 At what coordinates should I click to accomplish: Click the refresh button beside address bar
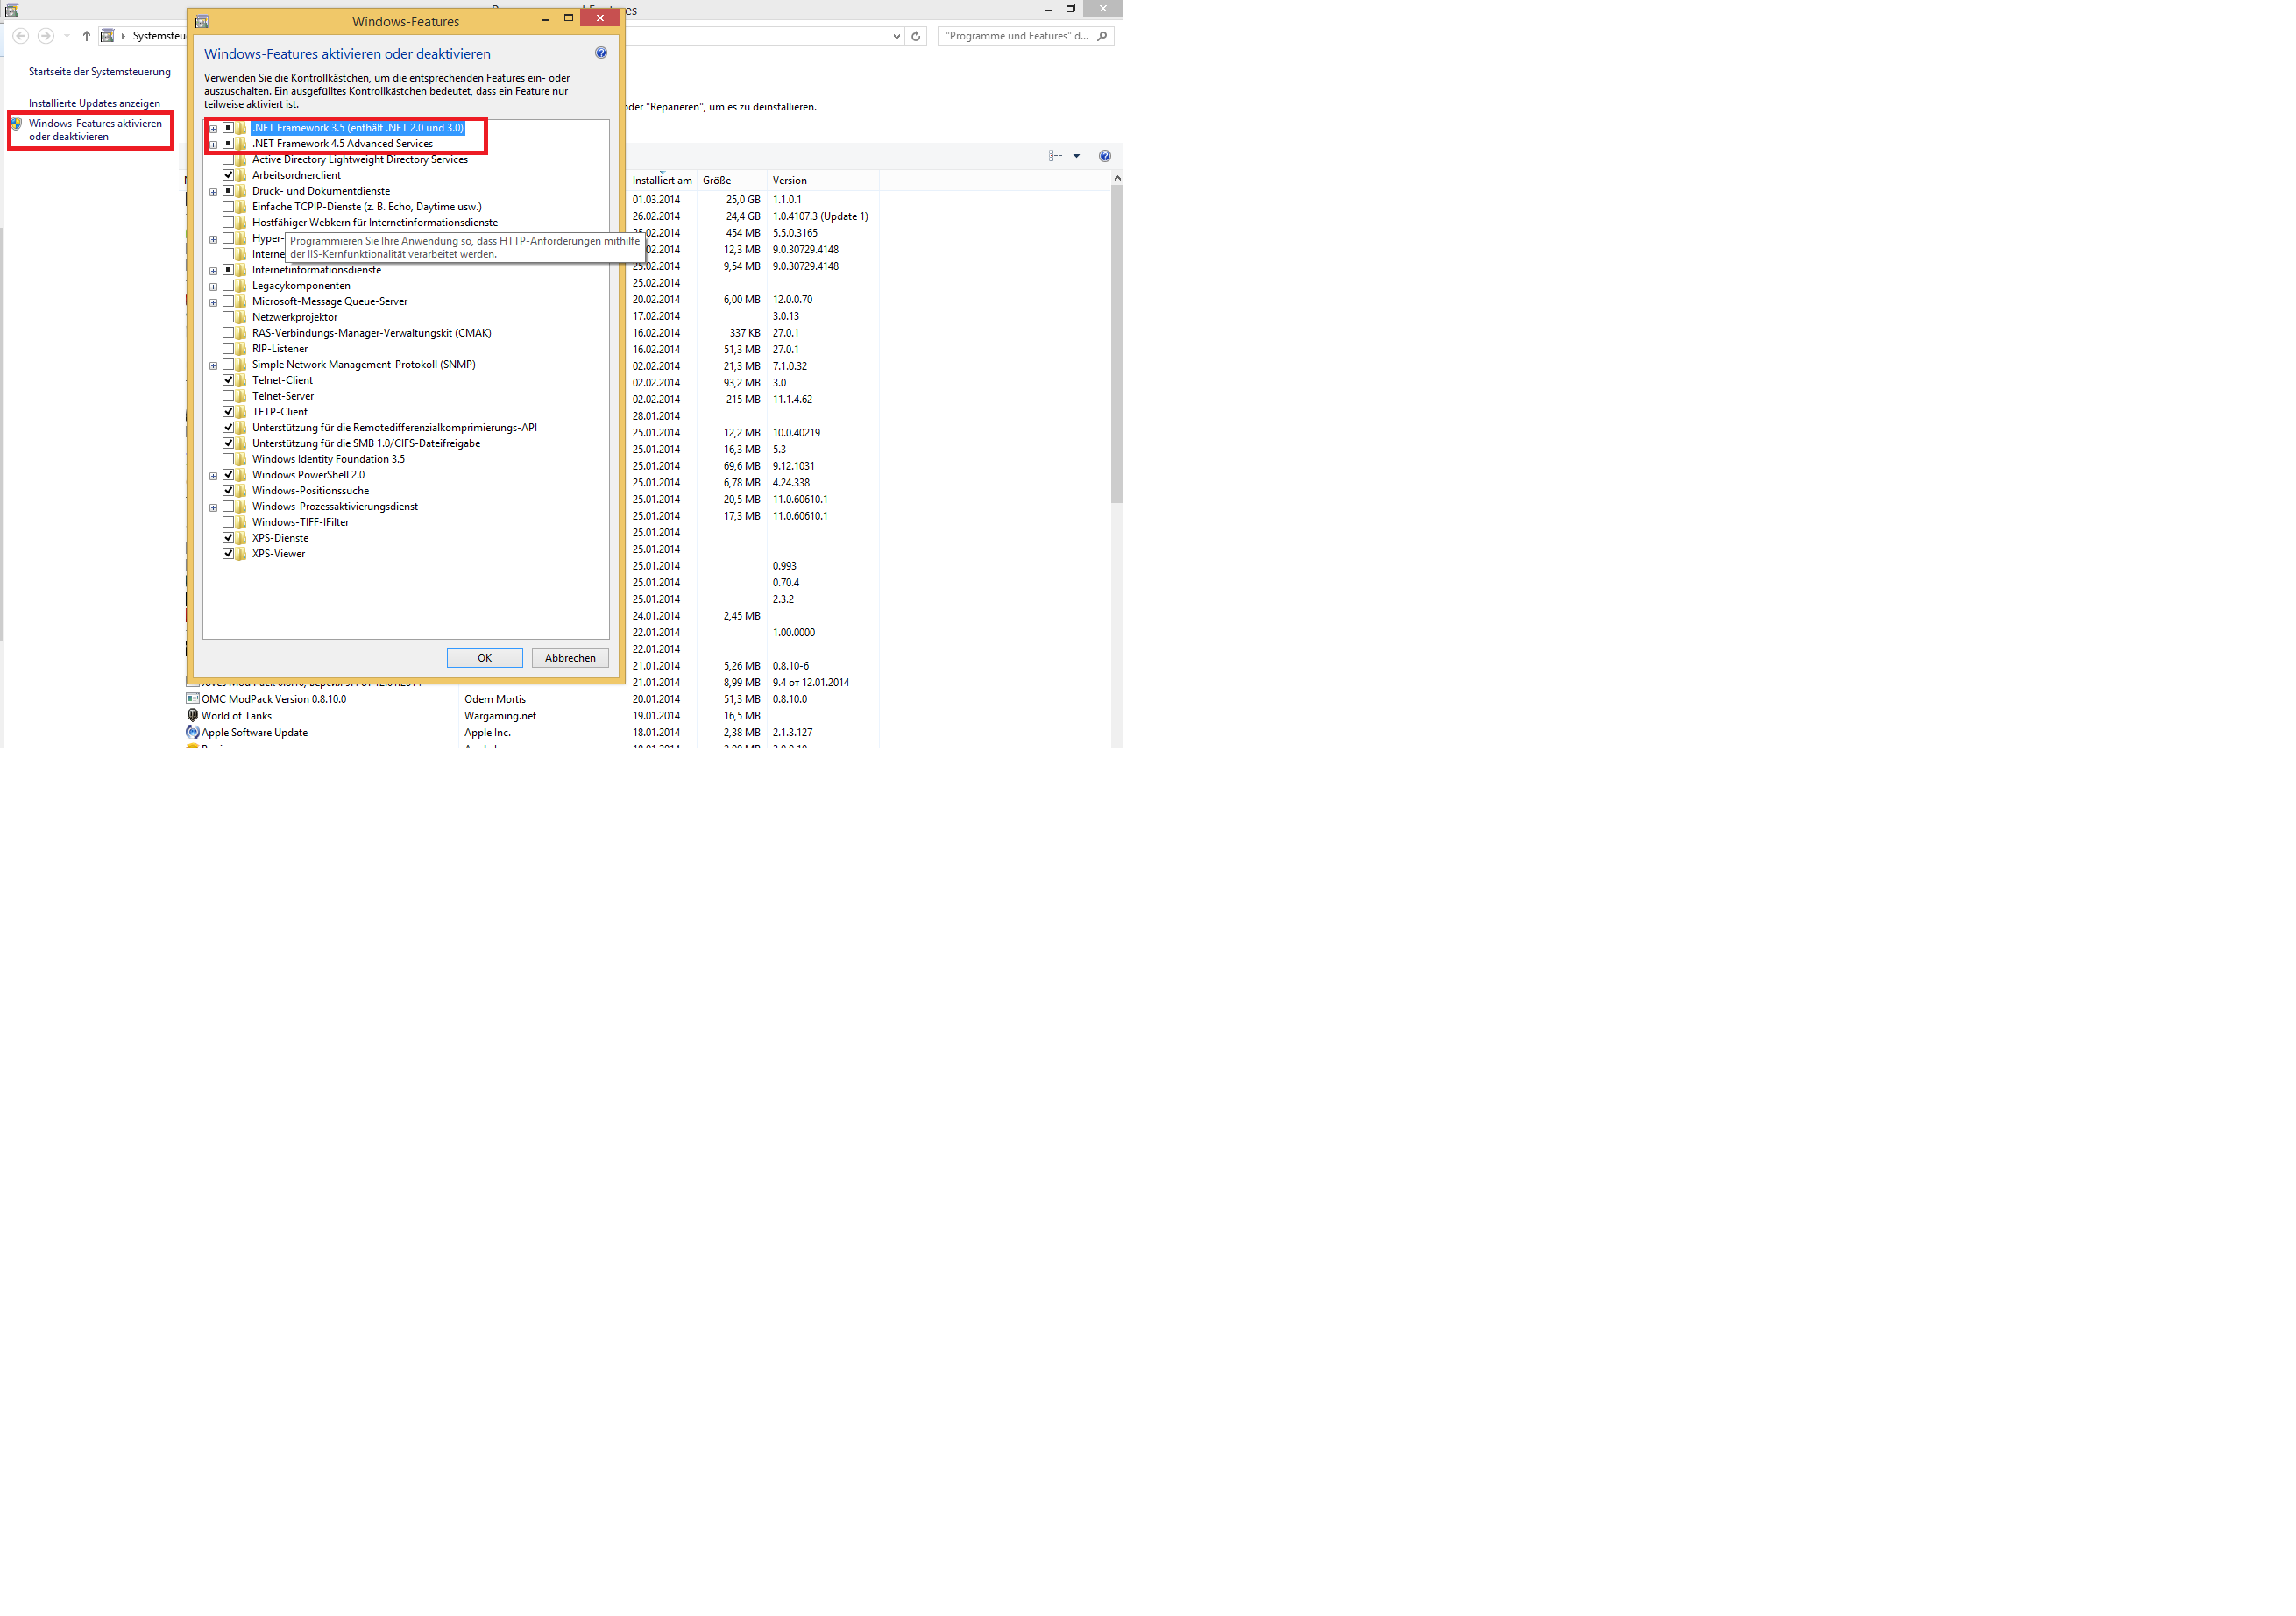tap(915, 36)
